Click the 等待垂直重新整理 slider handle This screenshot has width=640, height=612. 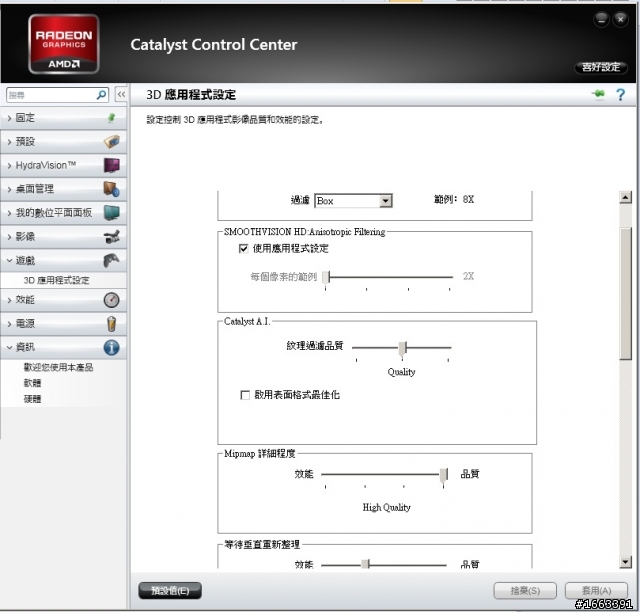click(x=366, y=565)
